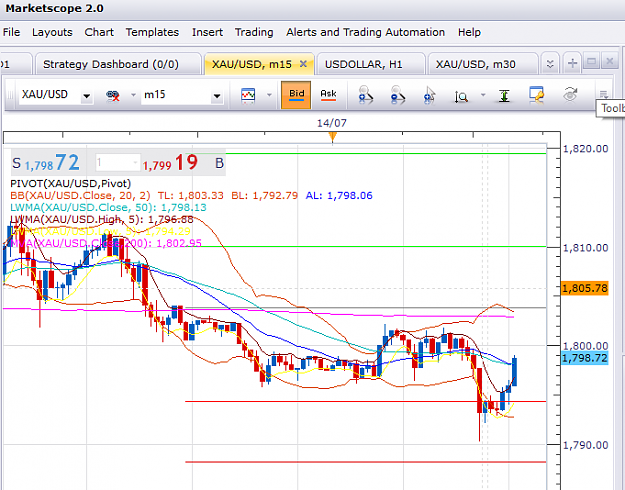This screenshot has width=625, height=490.
Task: Select the cursor zoom tool
Action: pyautogui.click(x=429, y=95)
